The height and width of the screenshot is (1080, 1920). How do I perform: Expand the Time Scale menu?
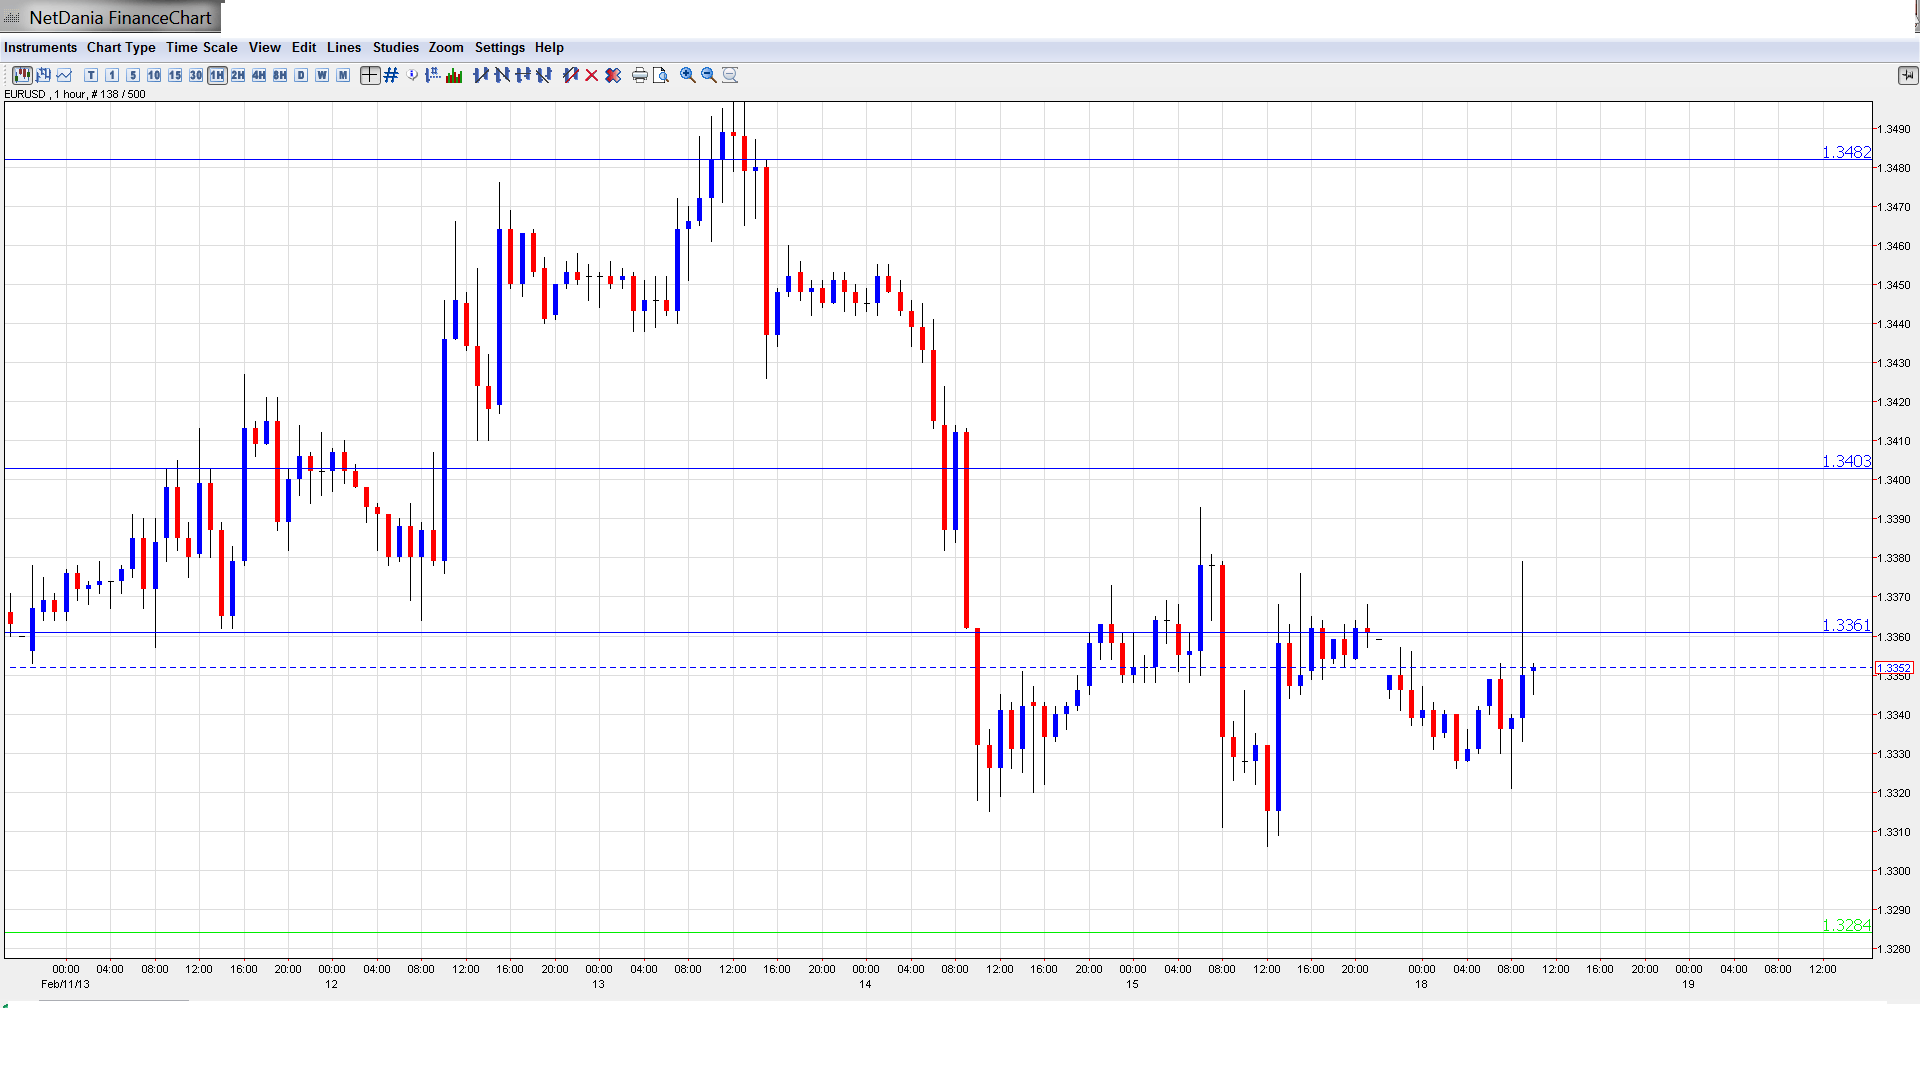[201, 47]
